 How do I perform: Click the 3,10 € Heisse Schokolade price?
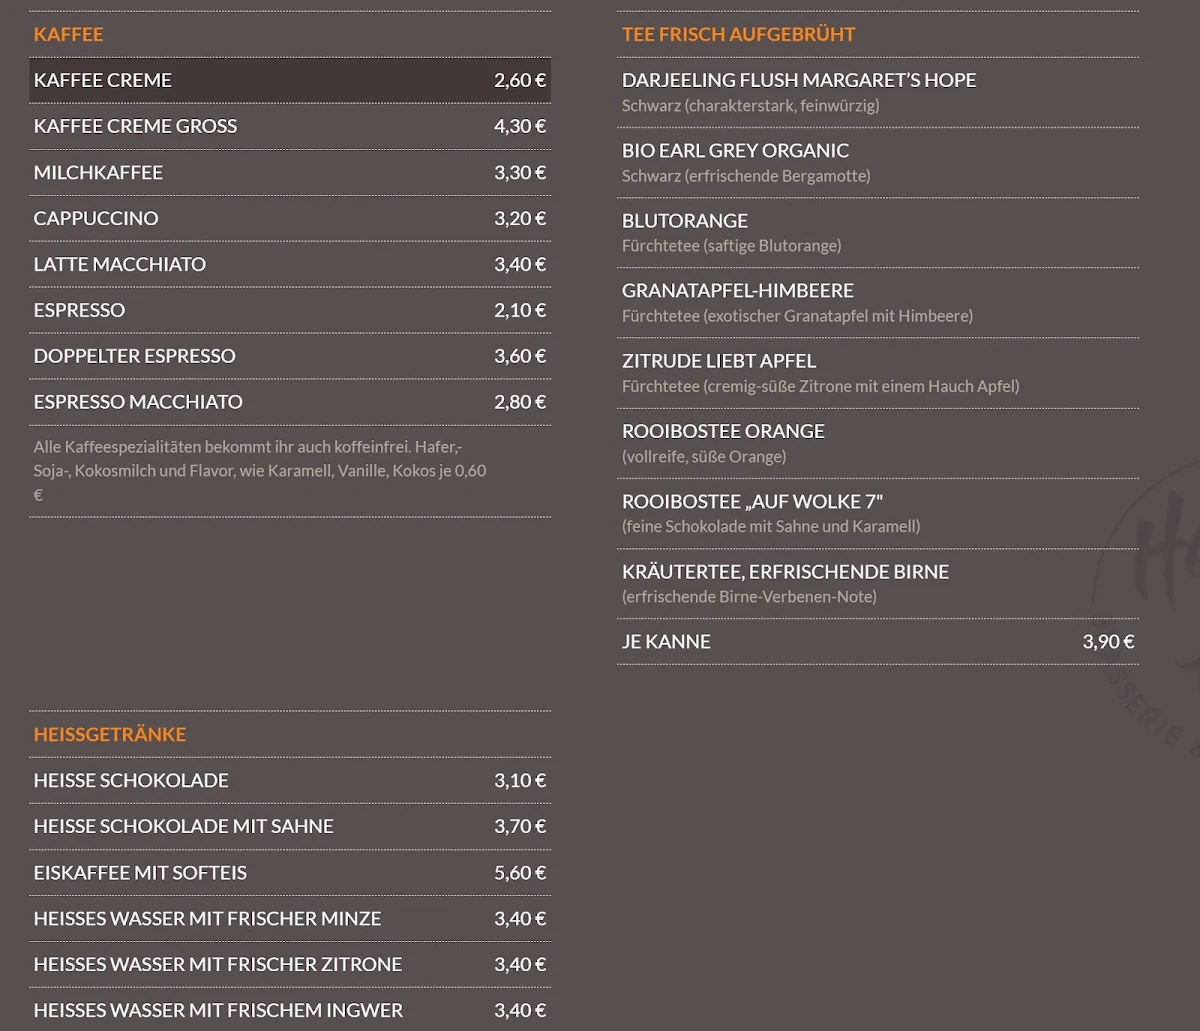(520, 780)
